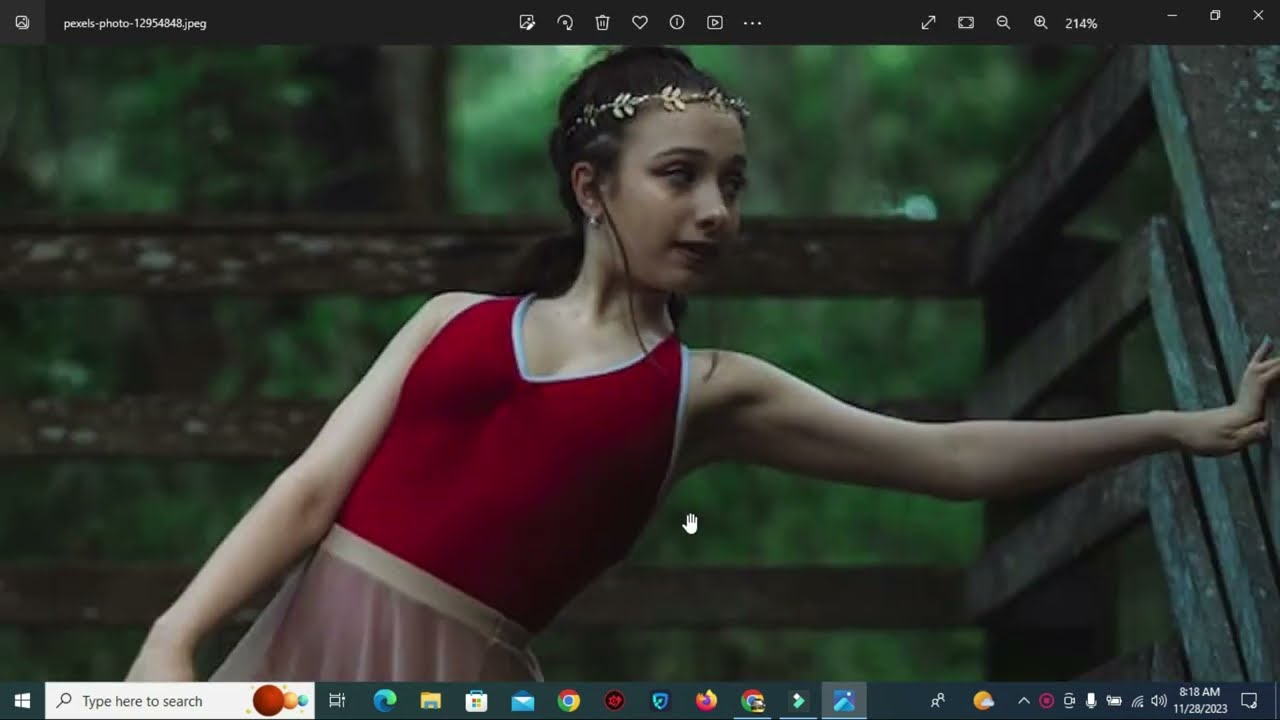Click the 214% zoom percentage
Viewport: 1280px width, 720px height.
(1081, 23)
